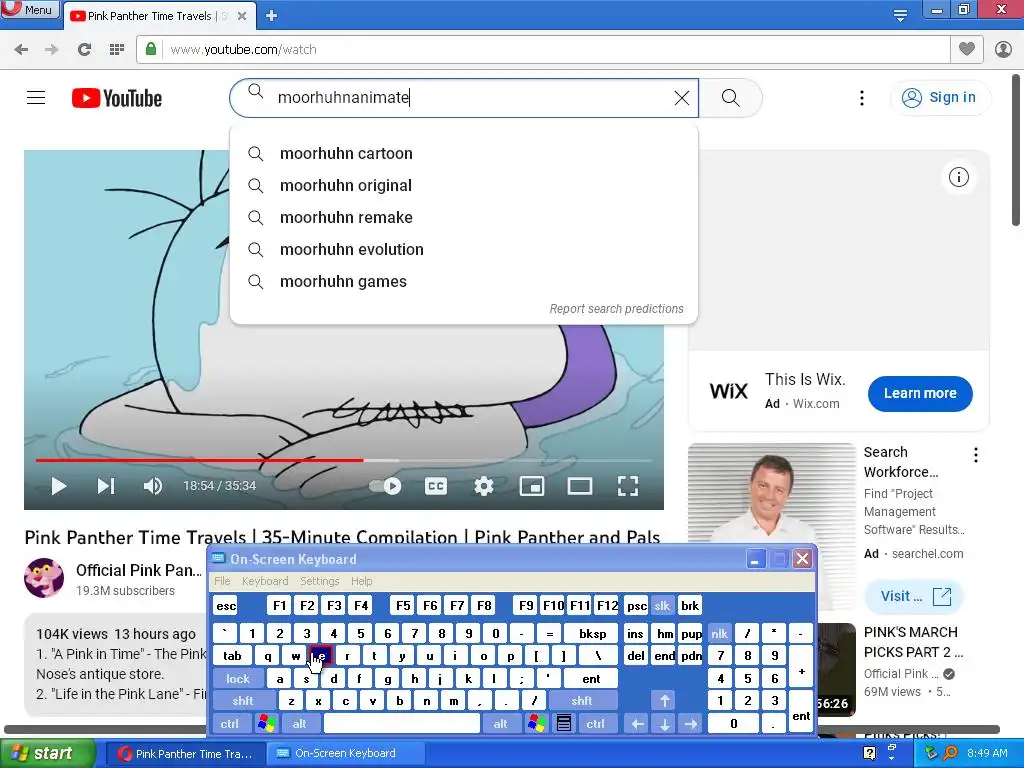Choose suggestion moorhuhn remake
The width and height of the screenshot is (1024, 768).
(x=464, y=217)
